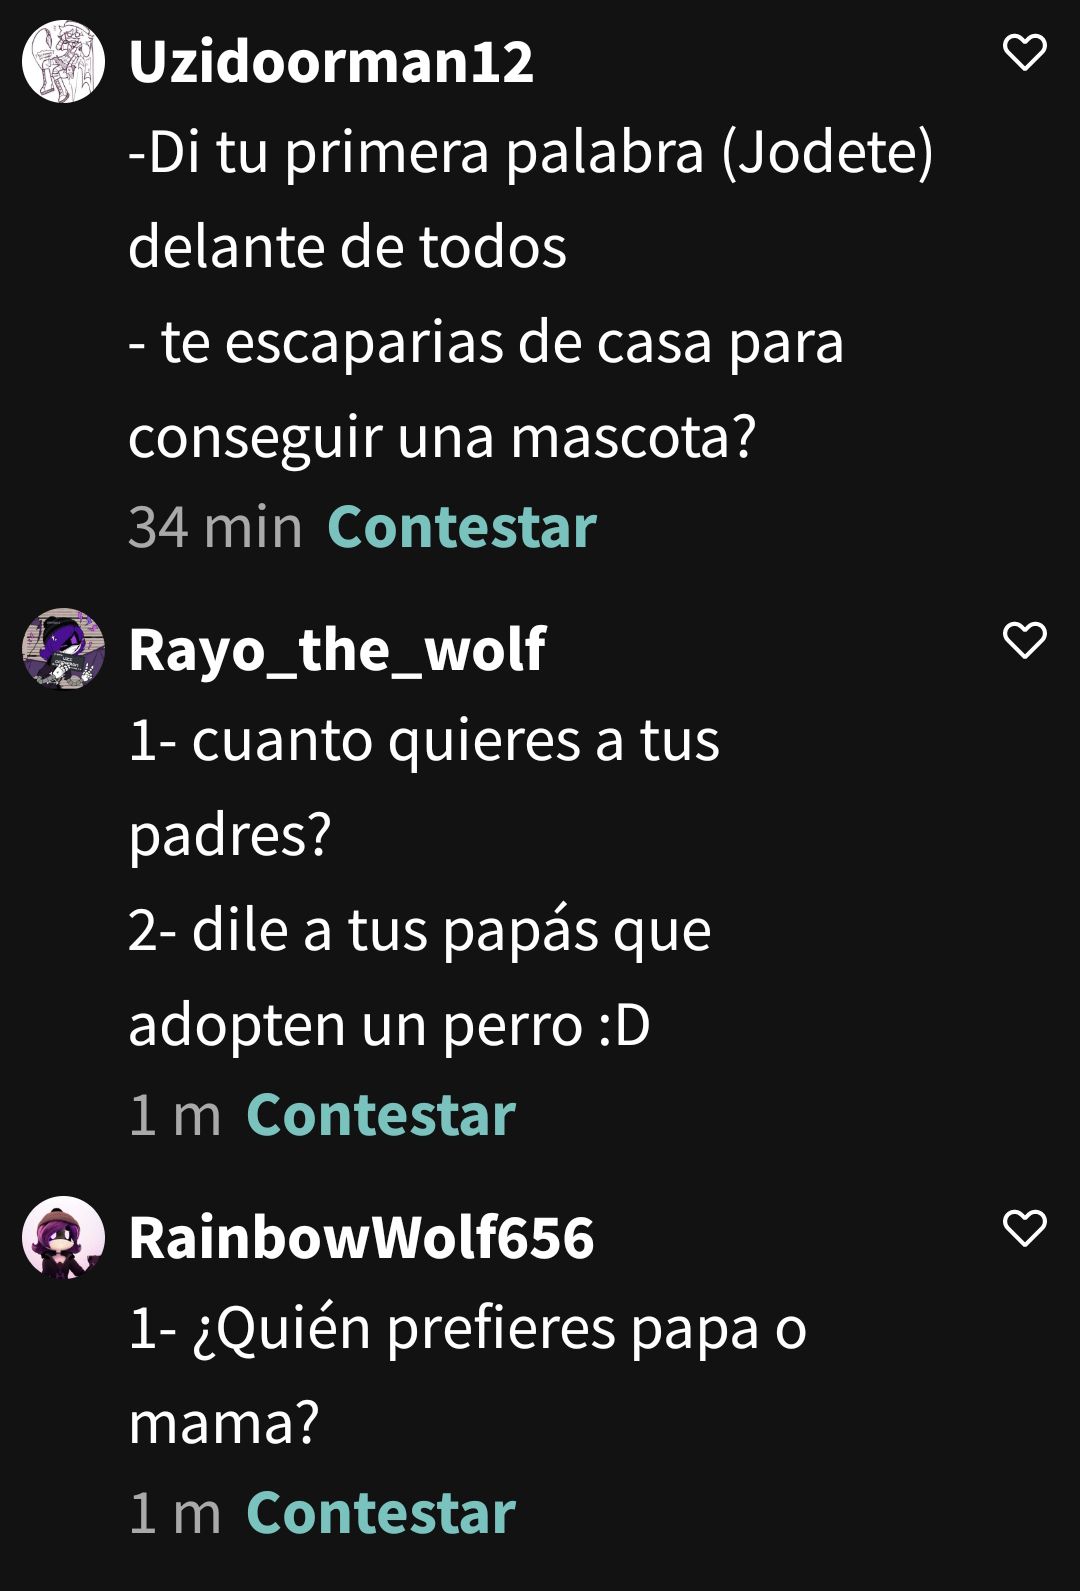Screen dimensions: 1080x1591
Task: Click the "¿Quién prefieres papa o mama?" text
Action: click(x=468, y=1376)
